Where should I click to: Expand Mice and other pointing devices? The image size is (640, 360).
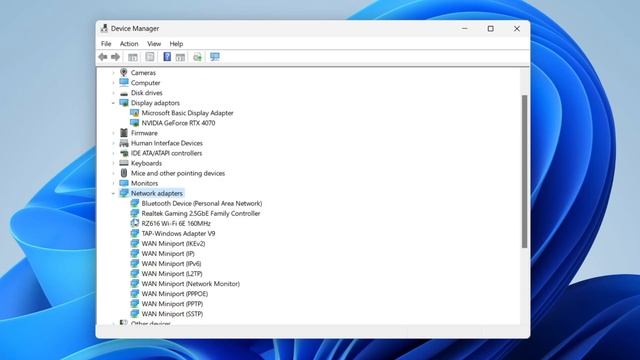[x=113, y=173]
